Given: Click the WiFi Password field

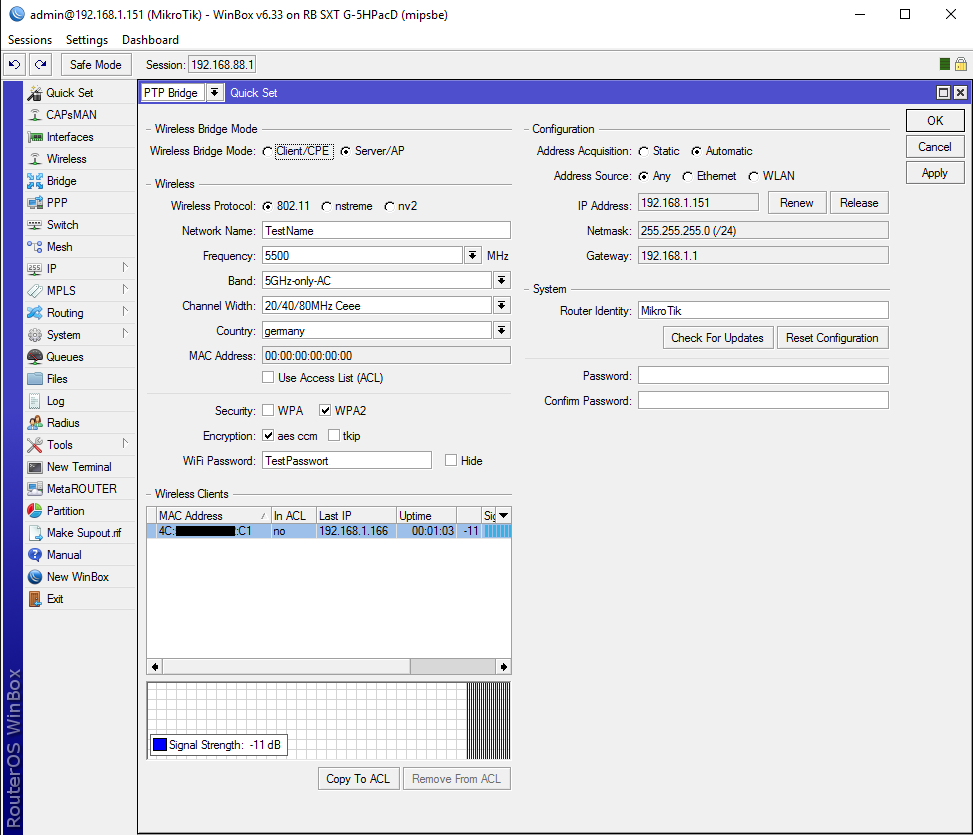Looking at the screenshot, I should (347, 460).
